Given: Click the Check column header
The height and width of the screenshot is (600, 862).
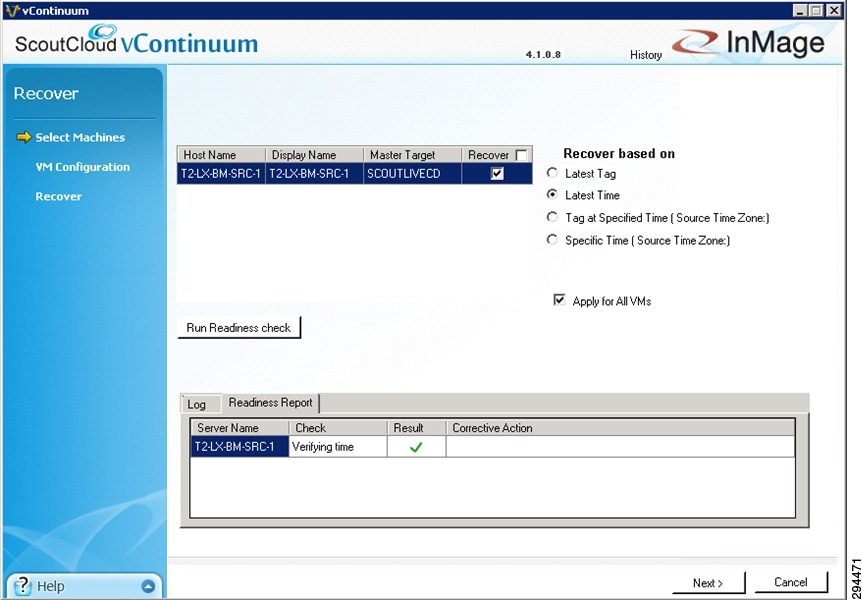Looking at the screenshot, I should [338, 428].
